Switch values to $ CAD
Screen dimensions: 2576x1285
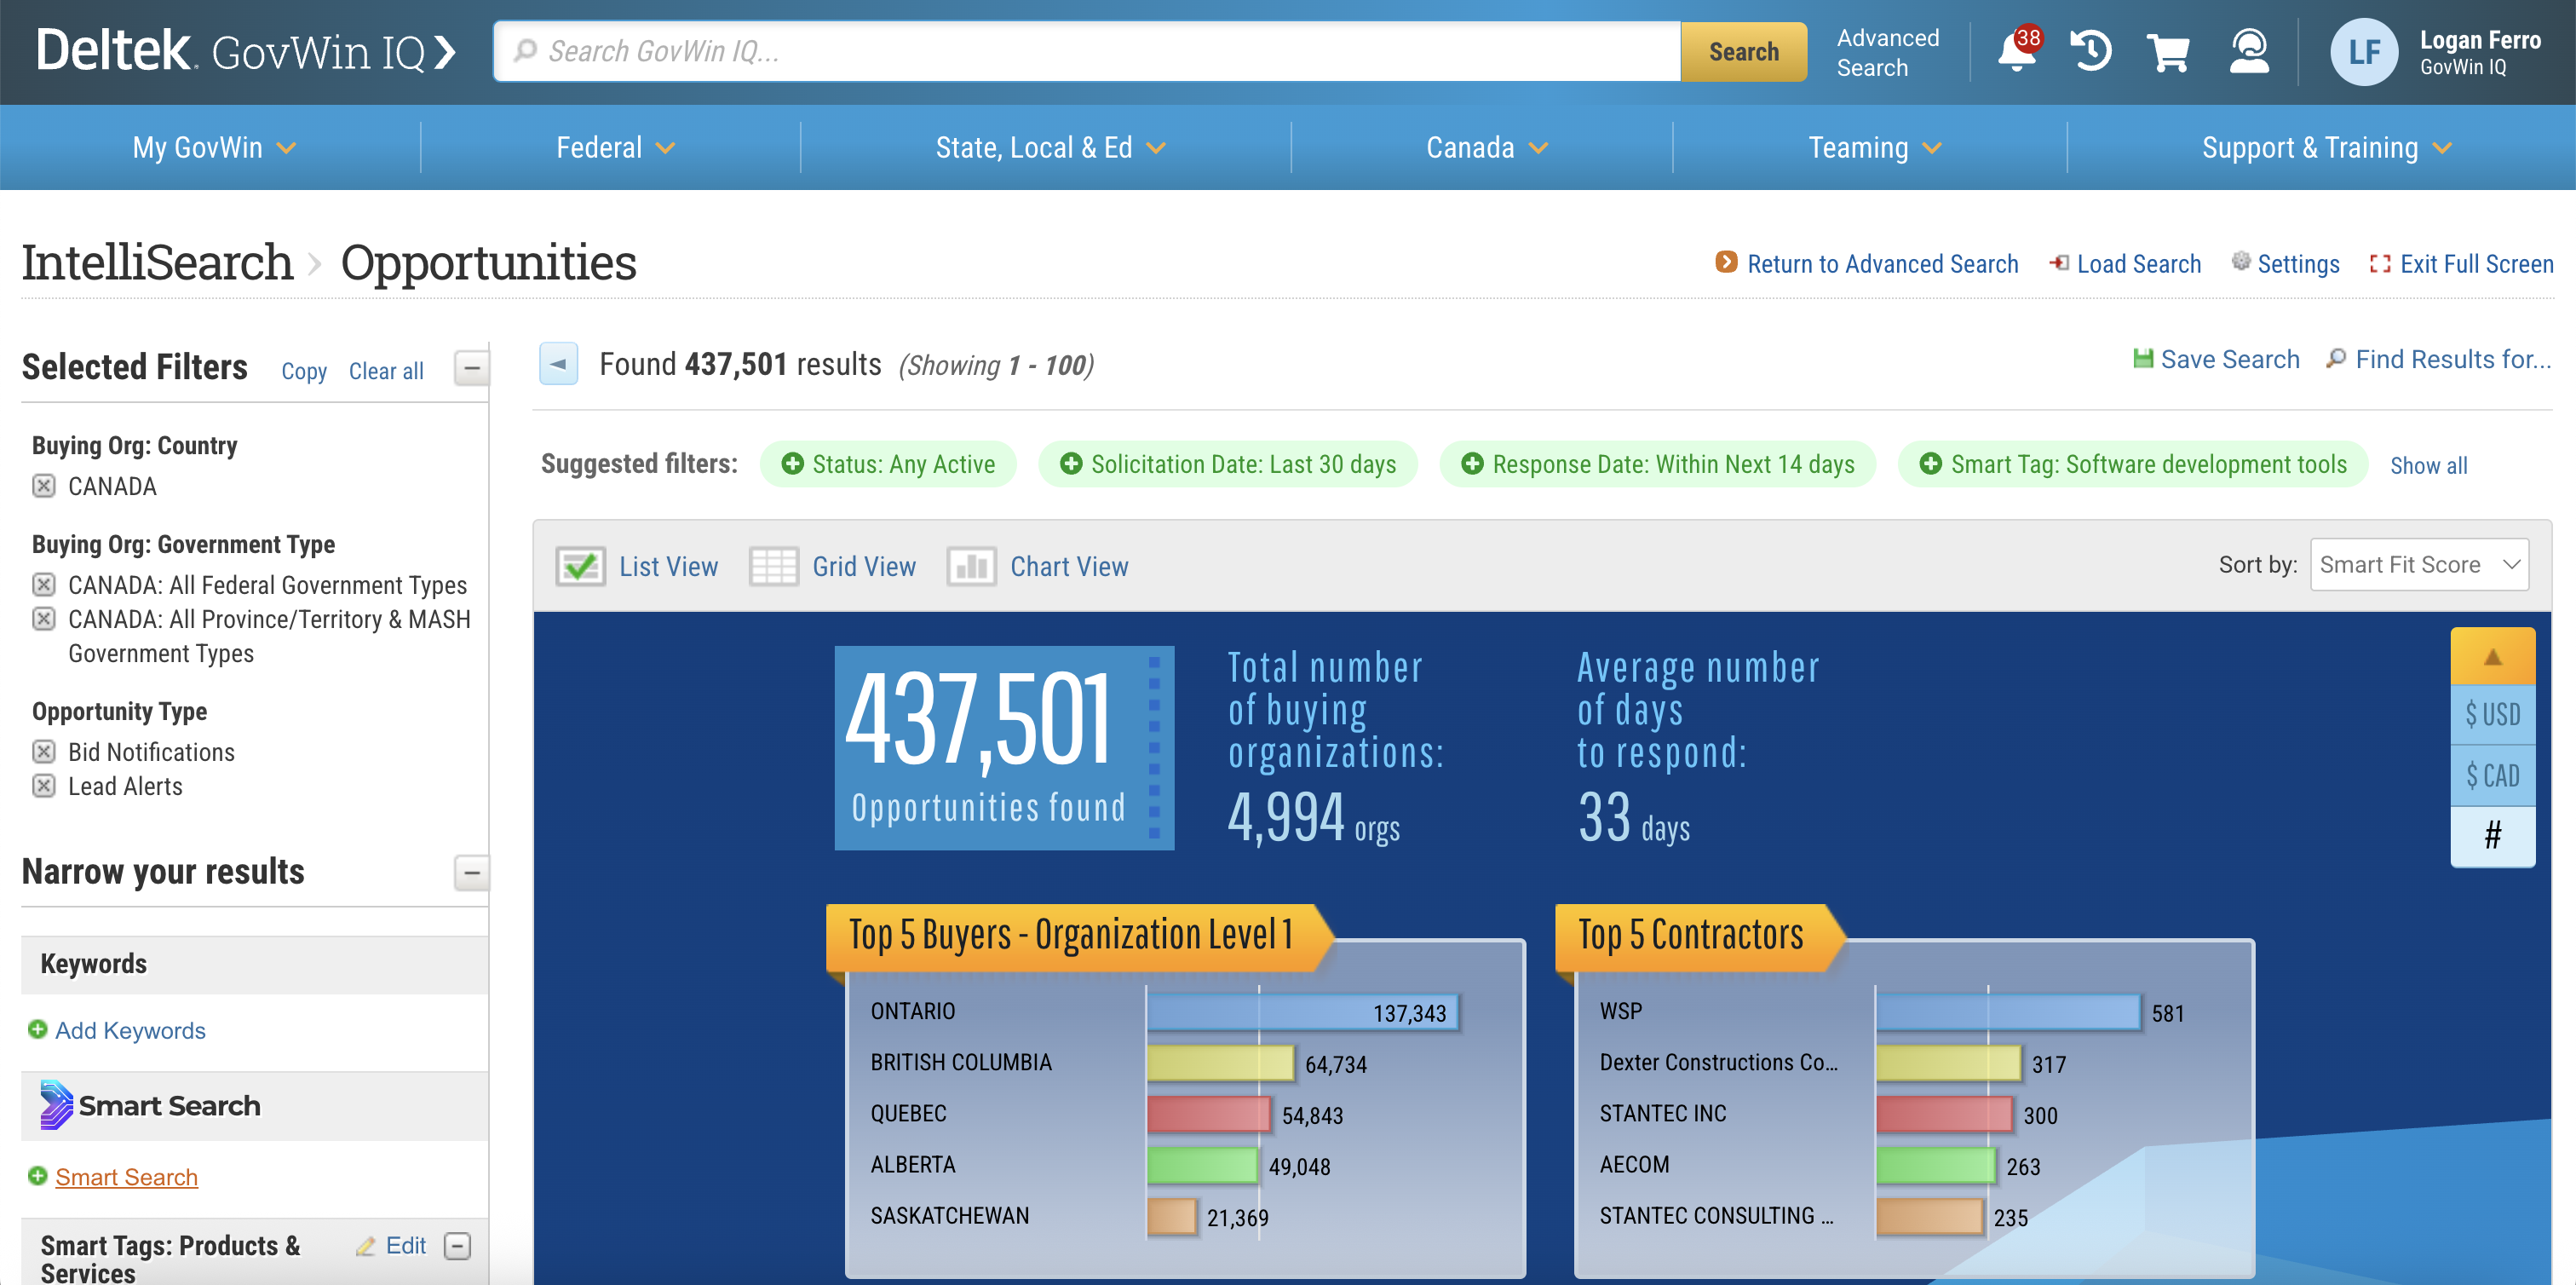(2492, 775)
